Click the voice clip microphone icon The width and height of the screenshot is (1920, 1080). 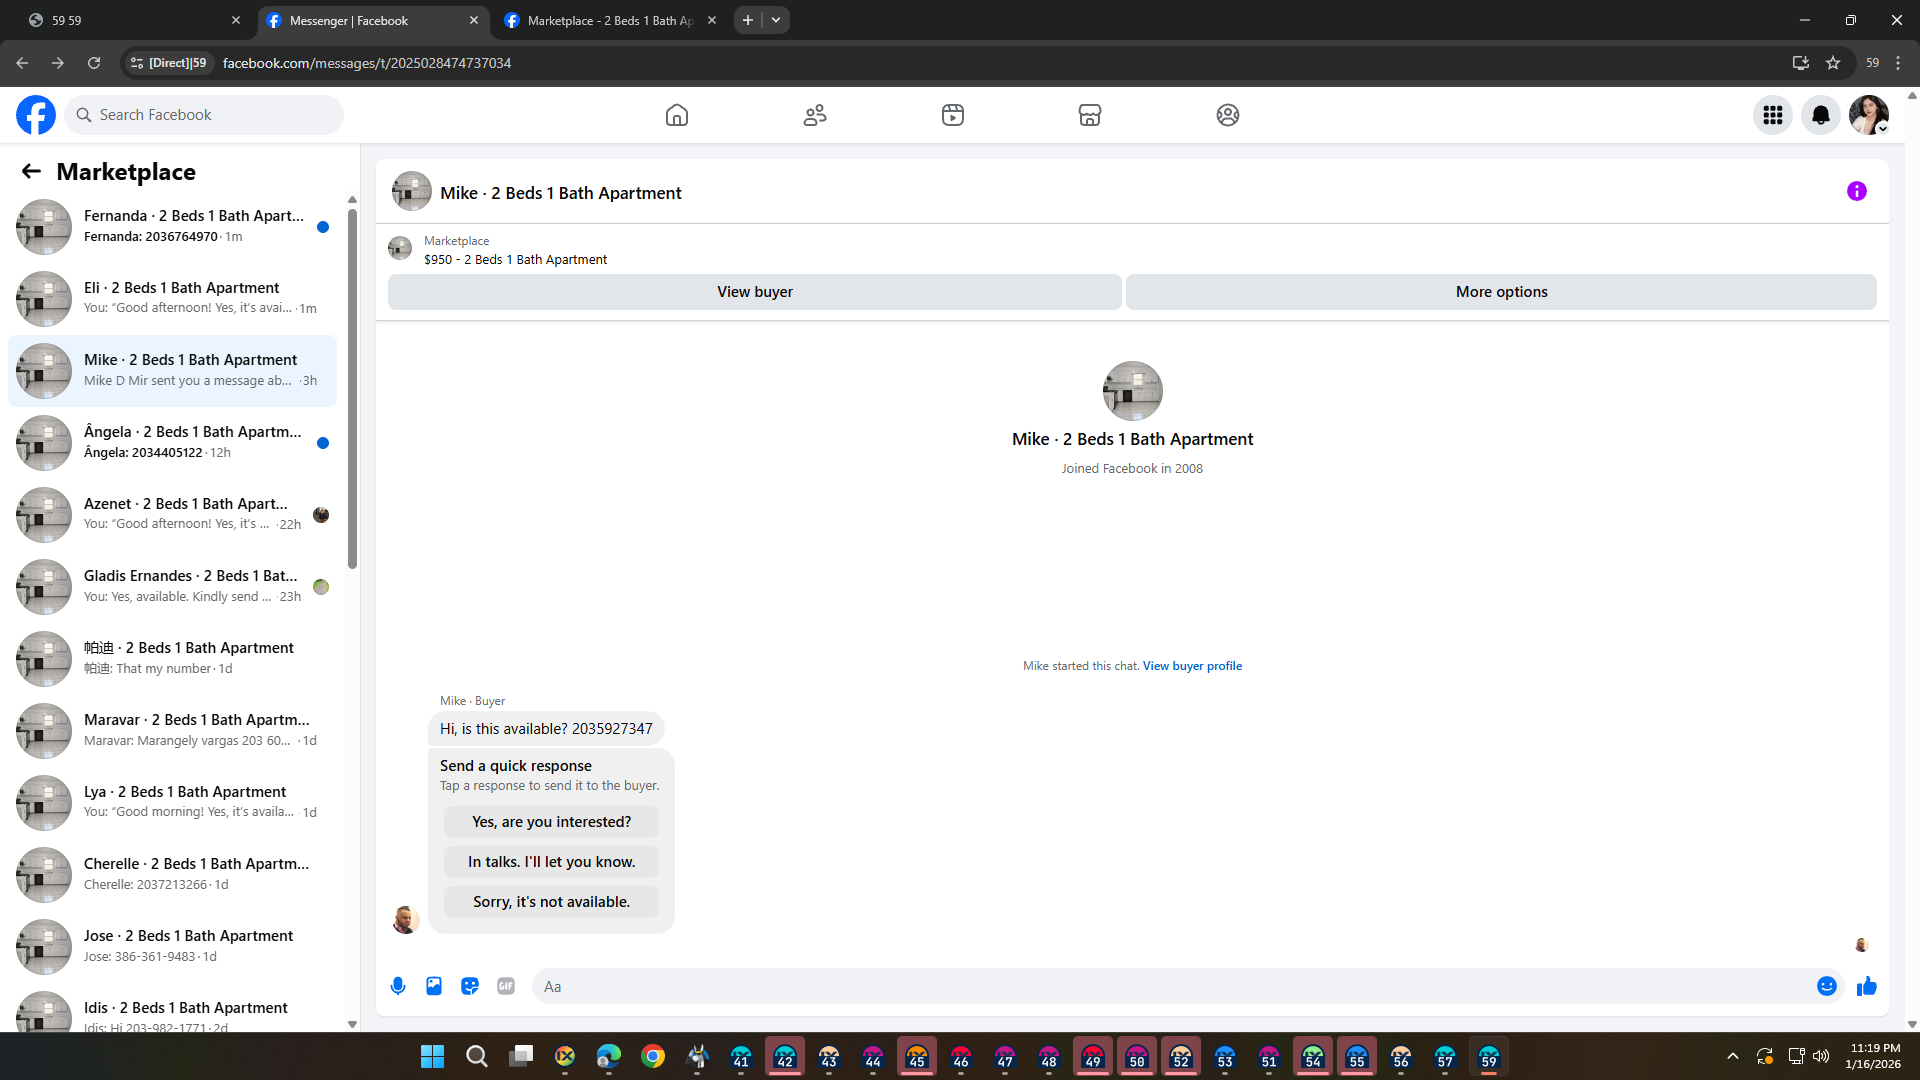pos(398,986)
